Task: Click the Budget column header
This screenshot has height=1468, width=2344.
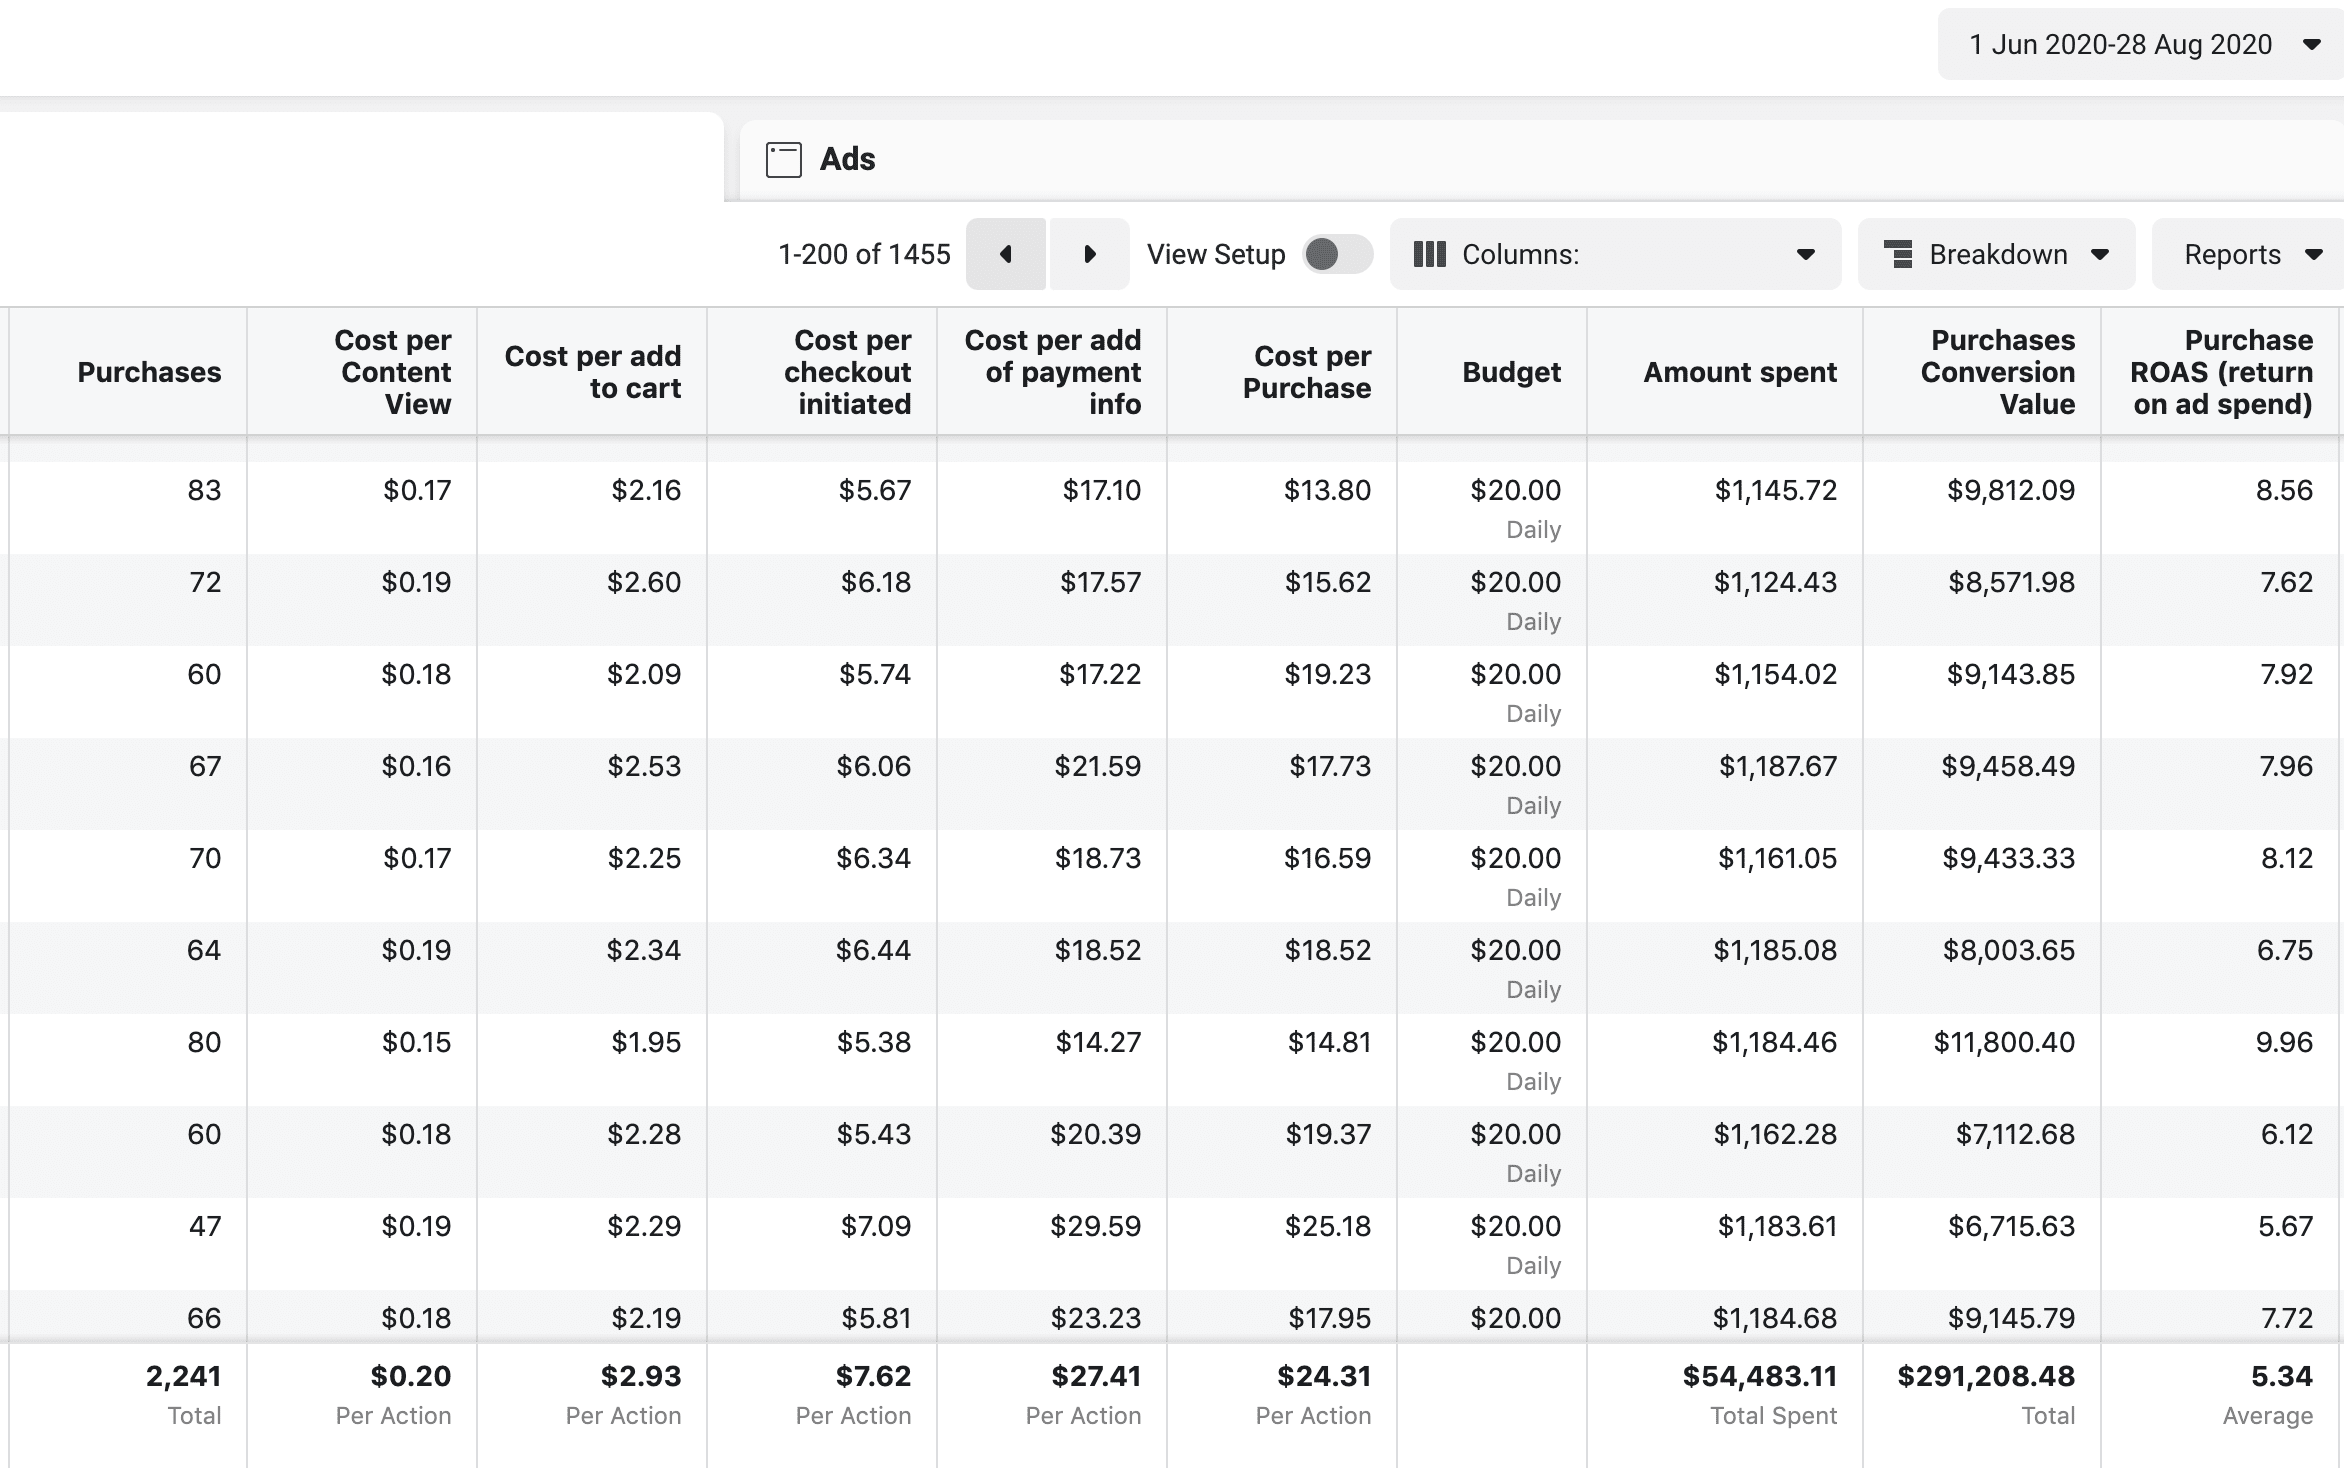Action: [1510, 372]
